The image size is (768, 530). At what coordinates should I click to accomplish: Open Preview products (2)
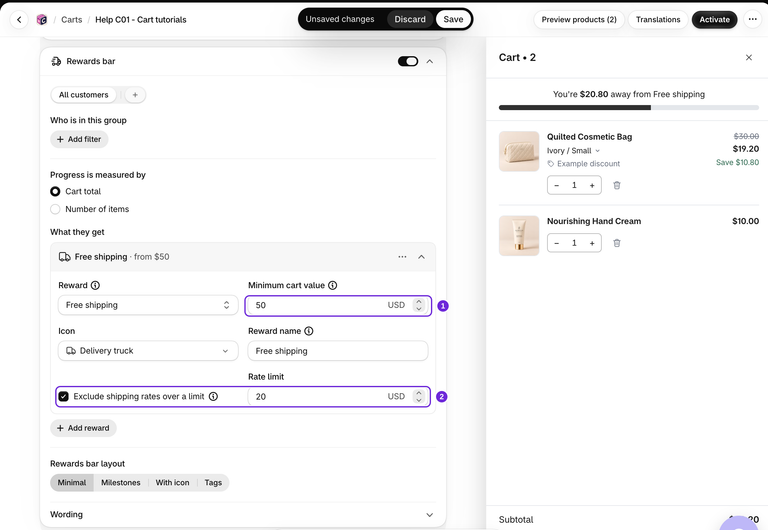(x=579, y=20)
